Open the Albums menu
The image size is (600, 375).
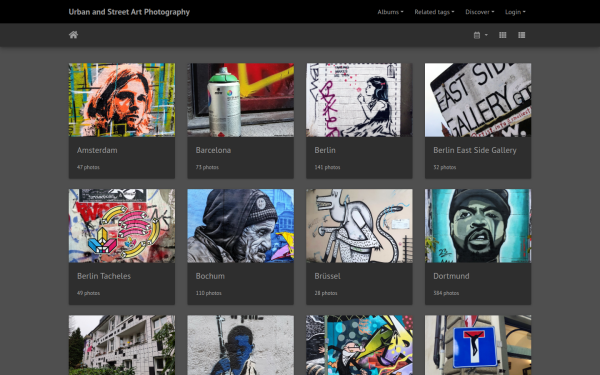[x=390, y=12]
